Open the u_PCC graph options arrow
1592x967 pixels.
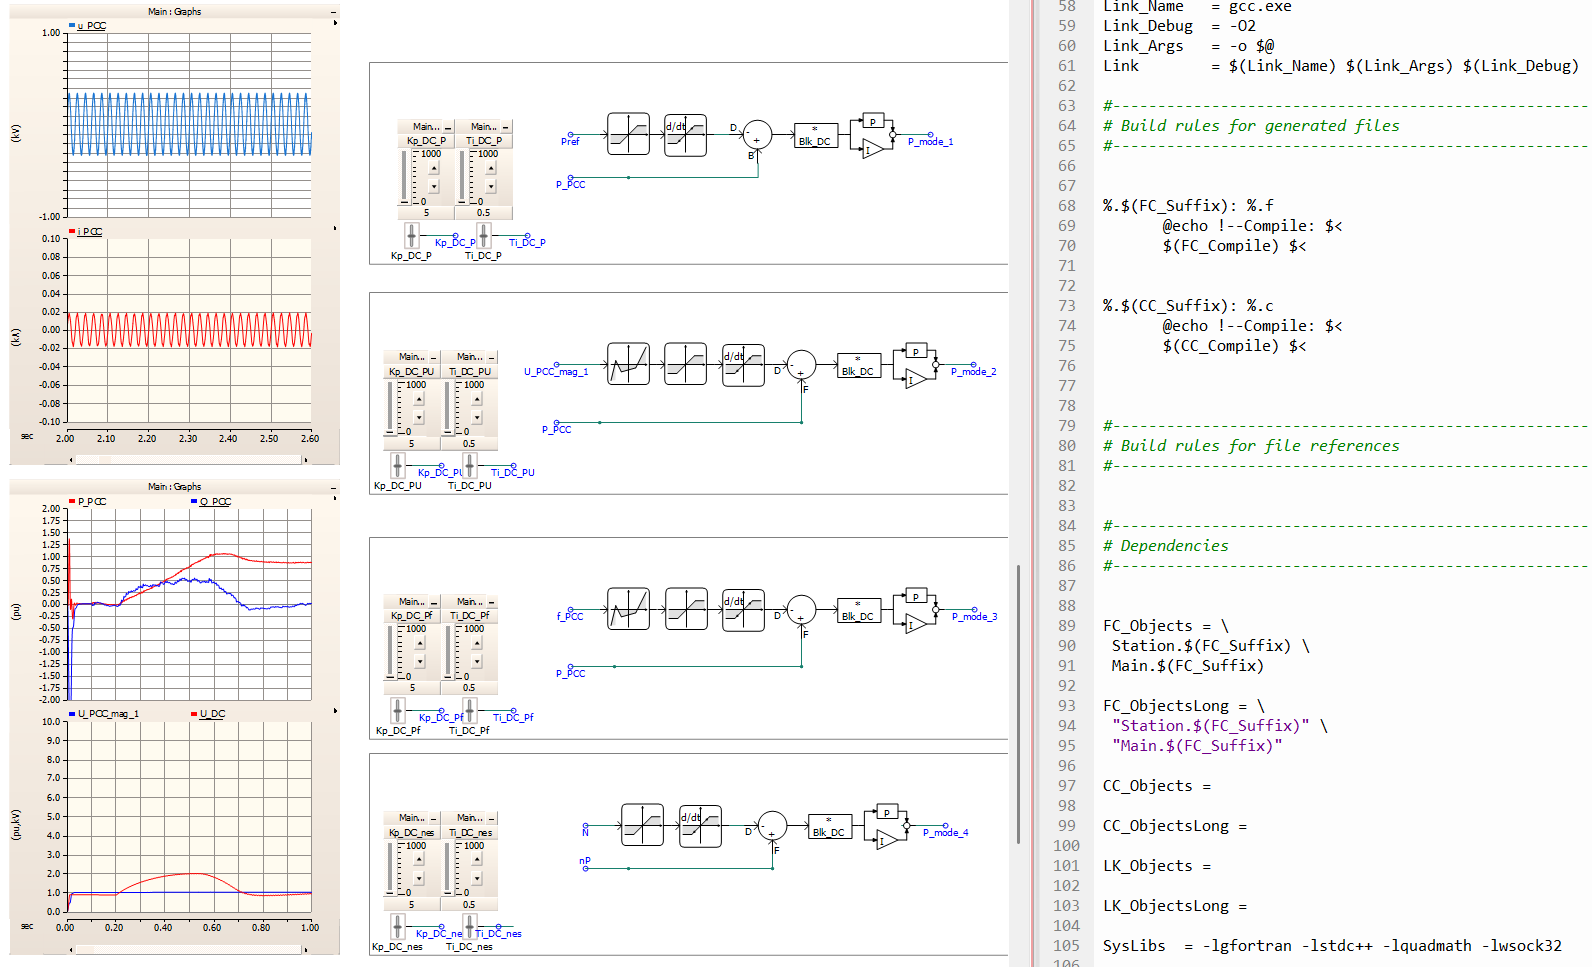coord(335,23)
